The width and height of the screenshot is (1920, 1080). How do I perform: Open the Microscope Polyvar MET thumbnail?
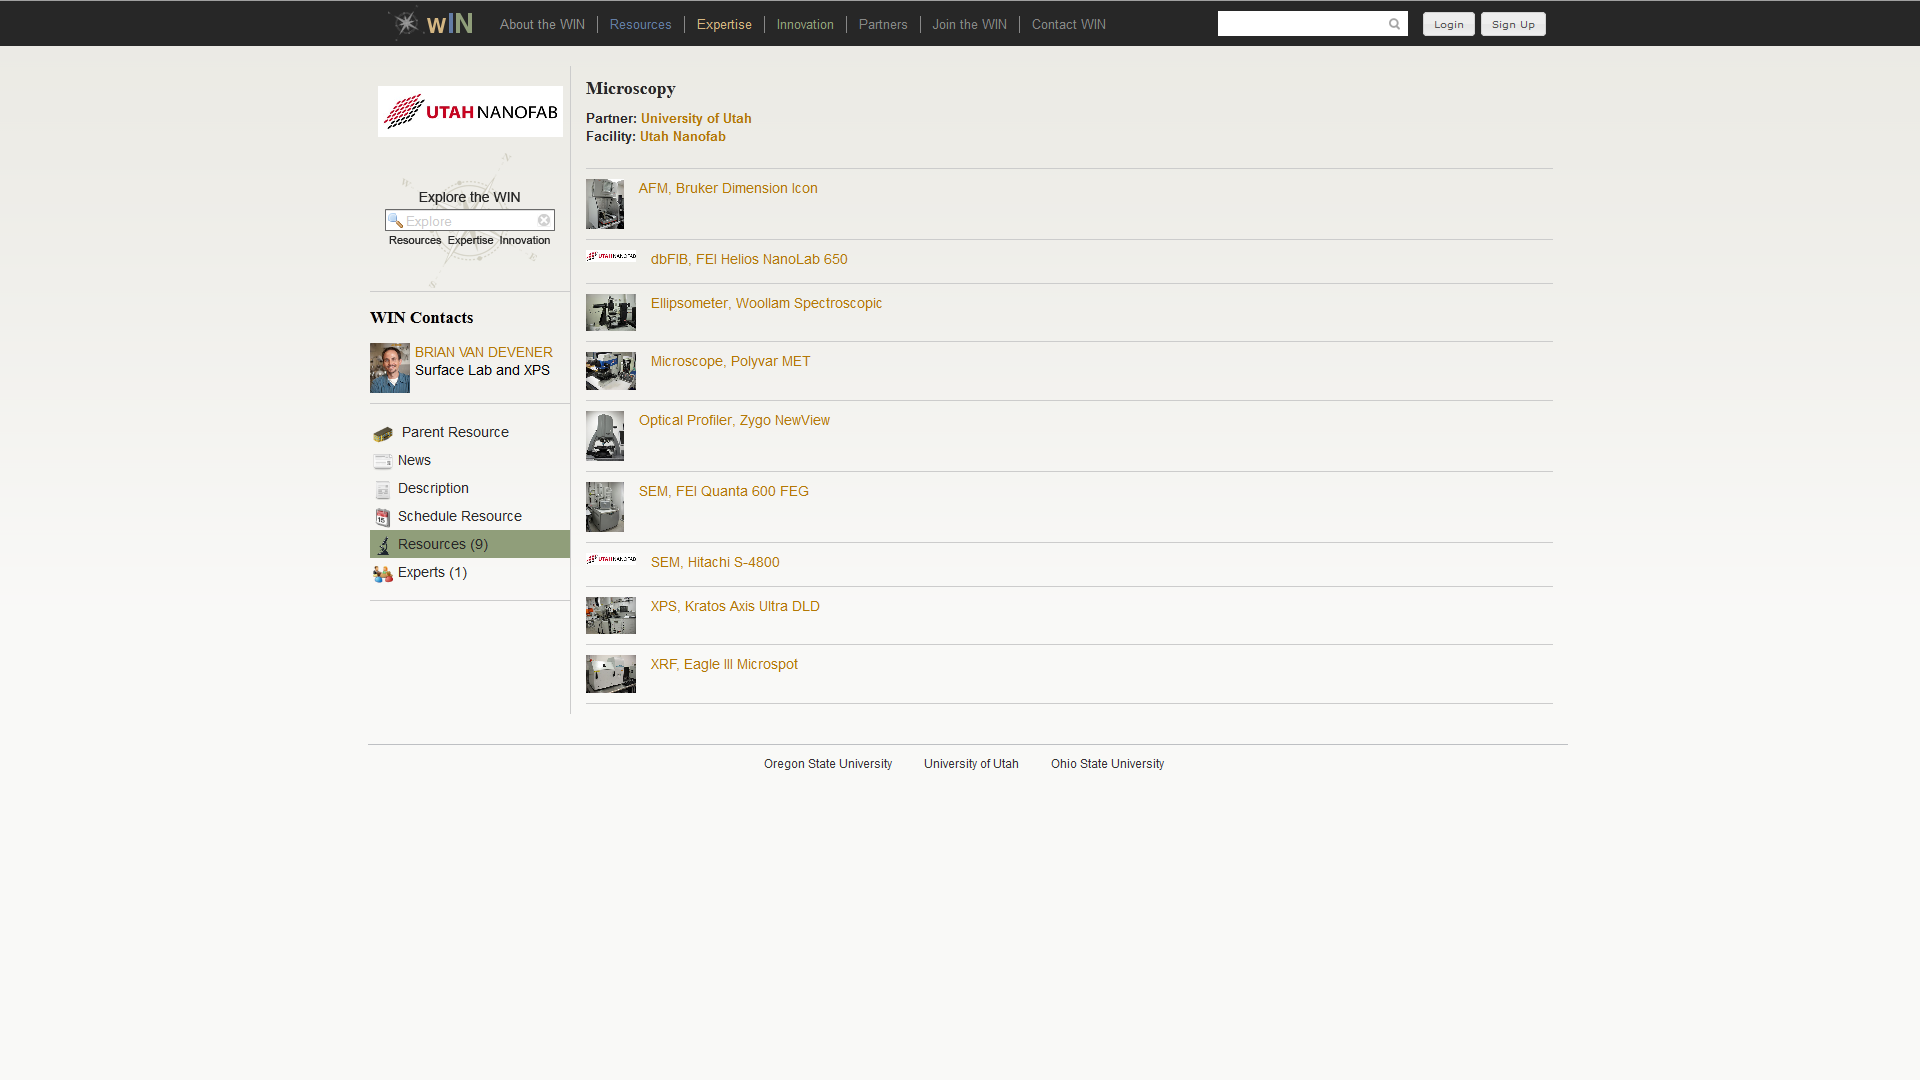point(611,371)
